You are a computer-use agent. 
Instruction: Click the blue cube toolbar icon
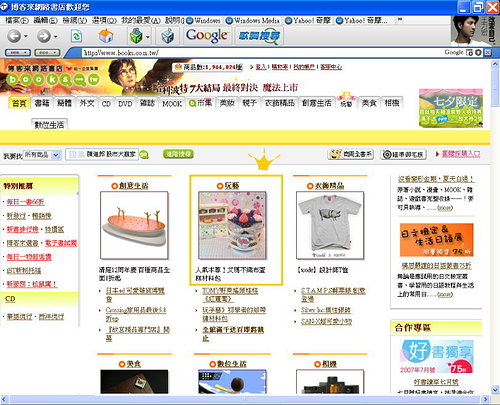pyautogui.click(x=168, y=36)
